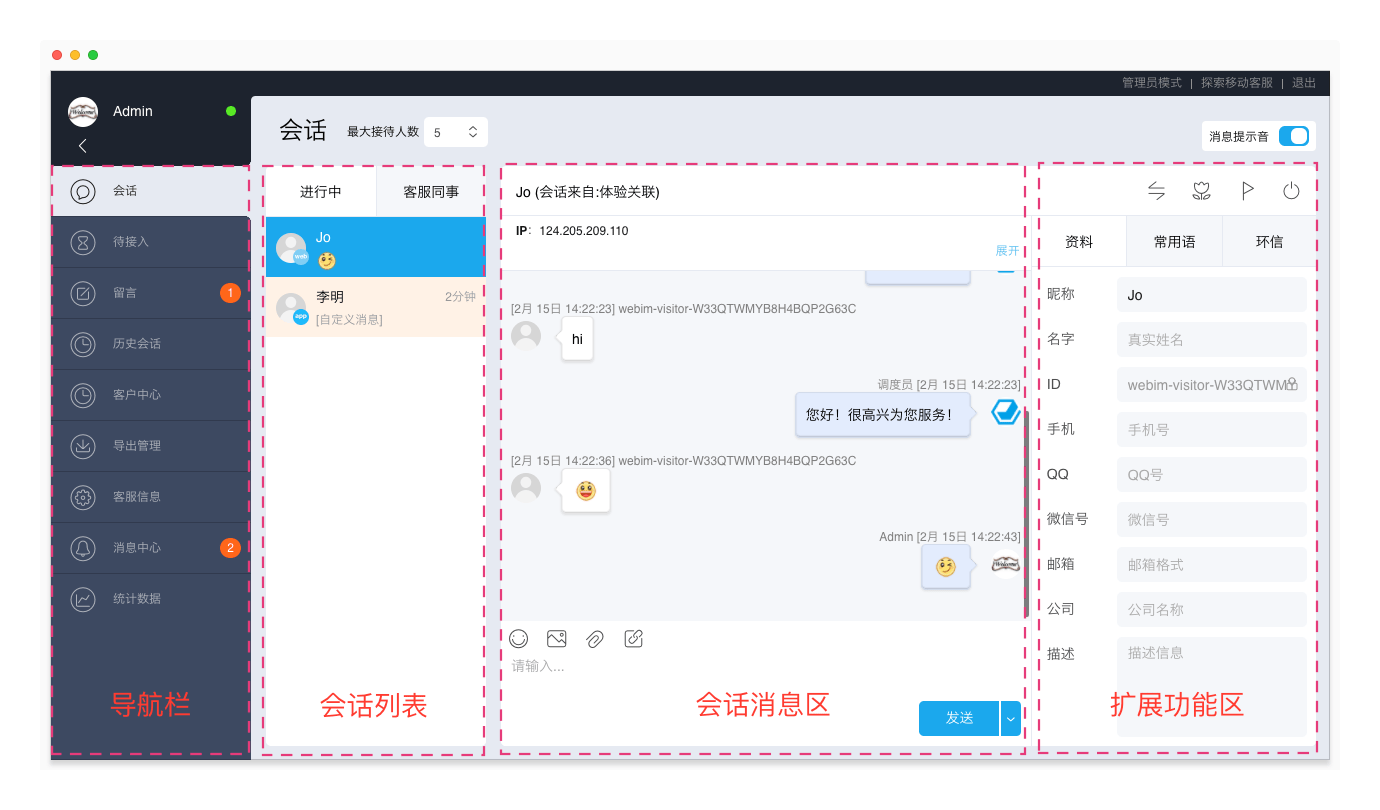Open the 发送 button dropdown arrow
This screenshot has height=810, width=1380.
(x=1011, y=718)
